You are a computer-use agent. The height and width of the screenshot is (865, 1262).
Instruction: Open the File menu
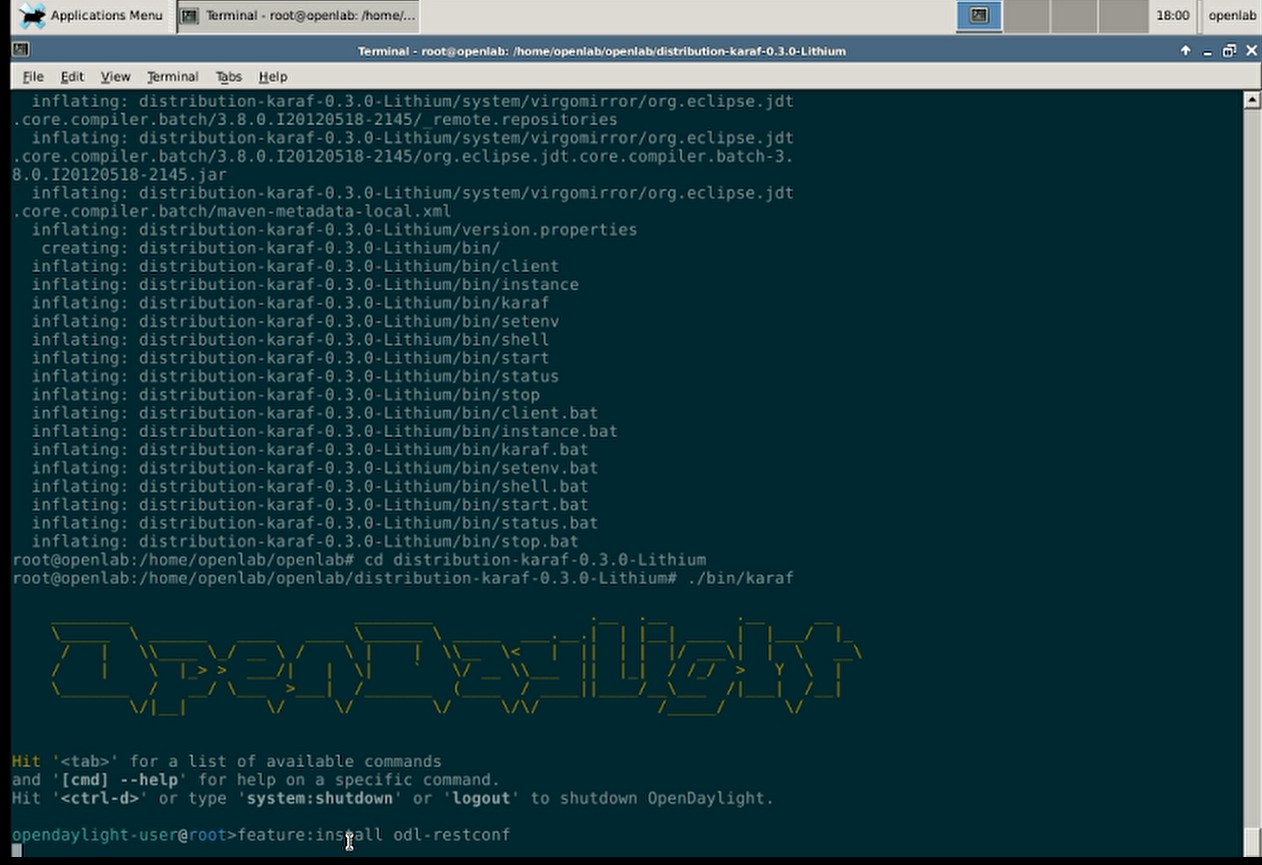(x=33, y=77)
